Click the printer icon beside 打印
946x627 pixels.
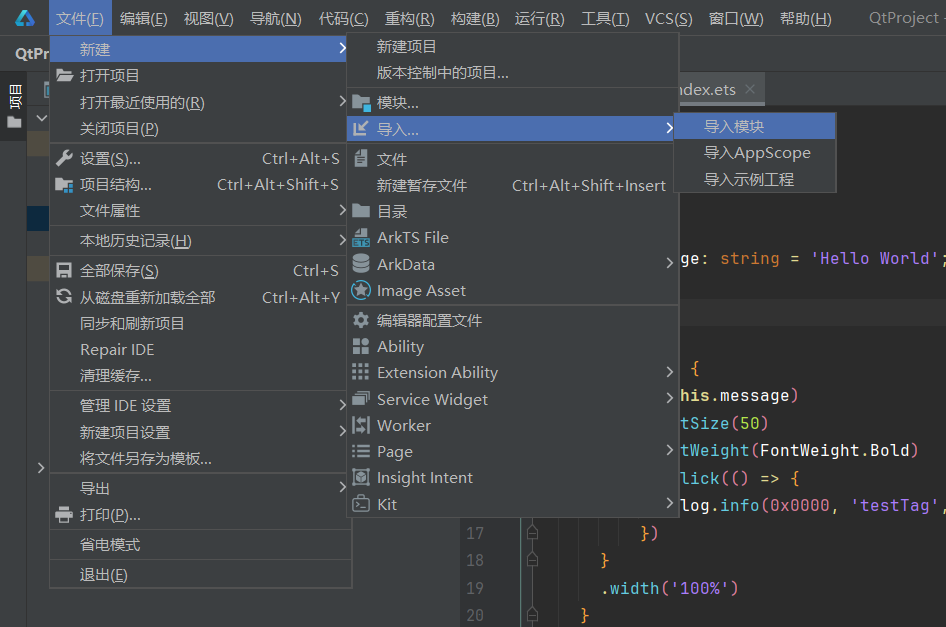click(64, 515)
